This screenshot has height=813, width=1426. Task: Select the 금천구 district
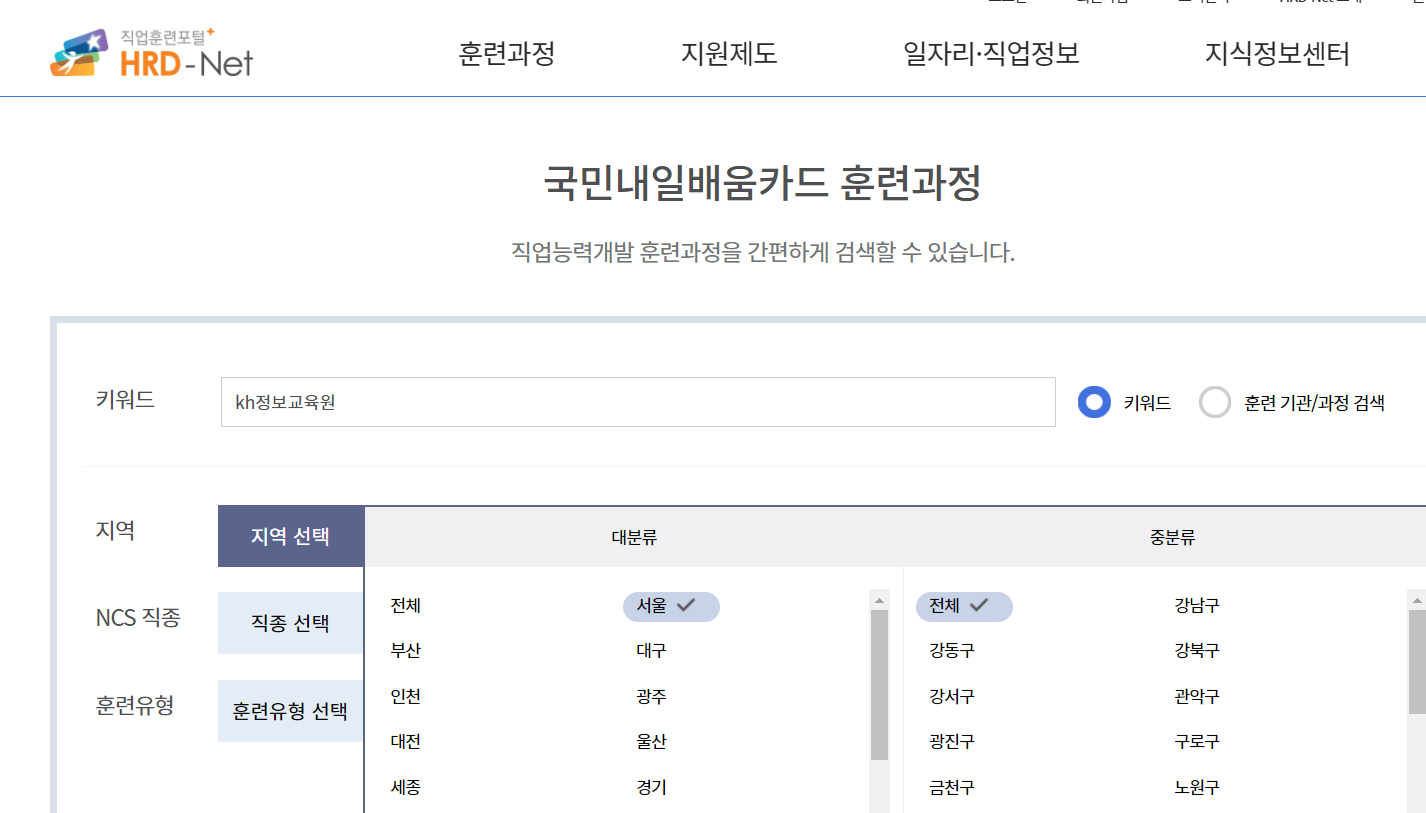pyautogui.click(x=951, y=788)
